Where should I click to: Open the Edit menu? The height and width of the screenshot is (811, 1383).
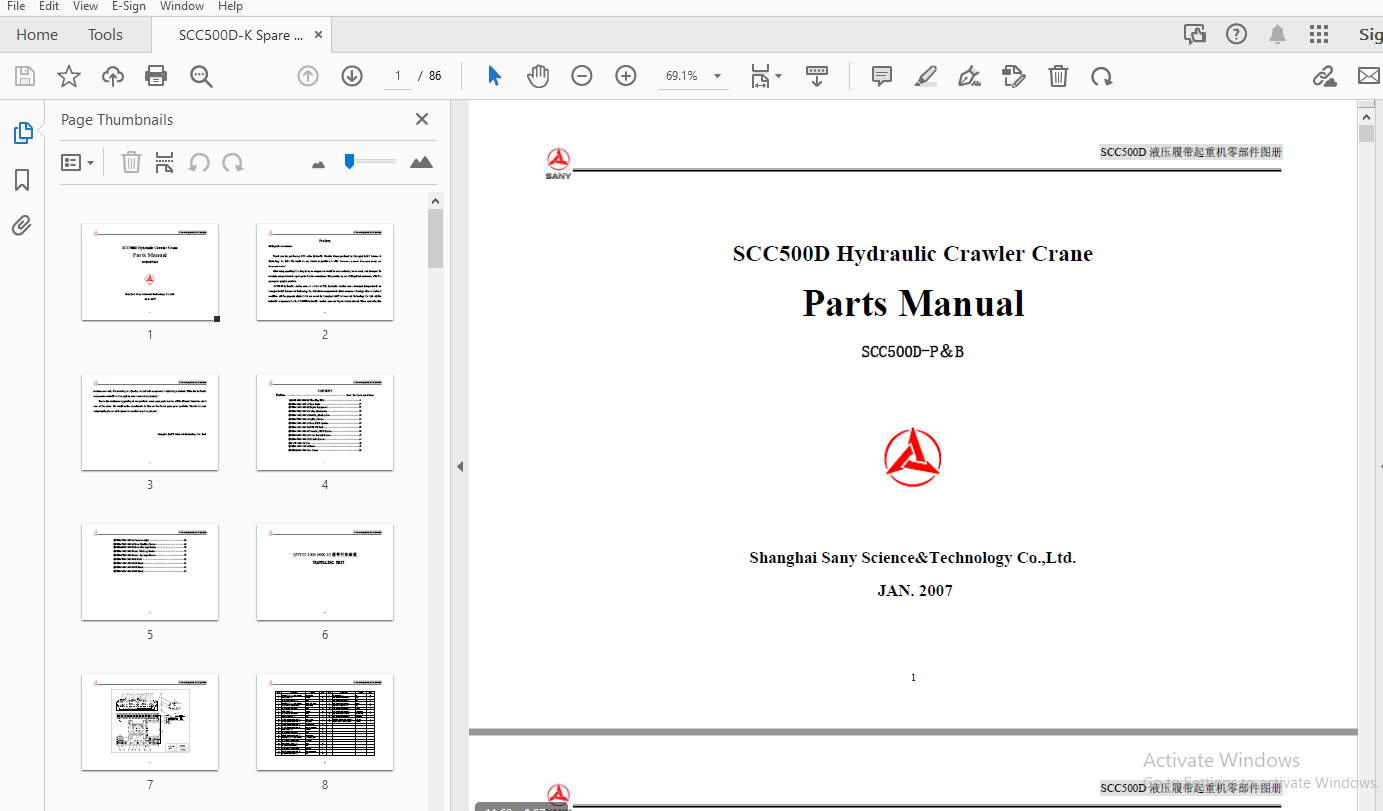click(x=49, y=6)
